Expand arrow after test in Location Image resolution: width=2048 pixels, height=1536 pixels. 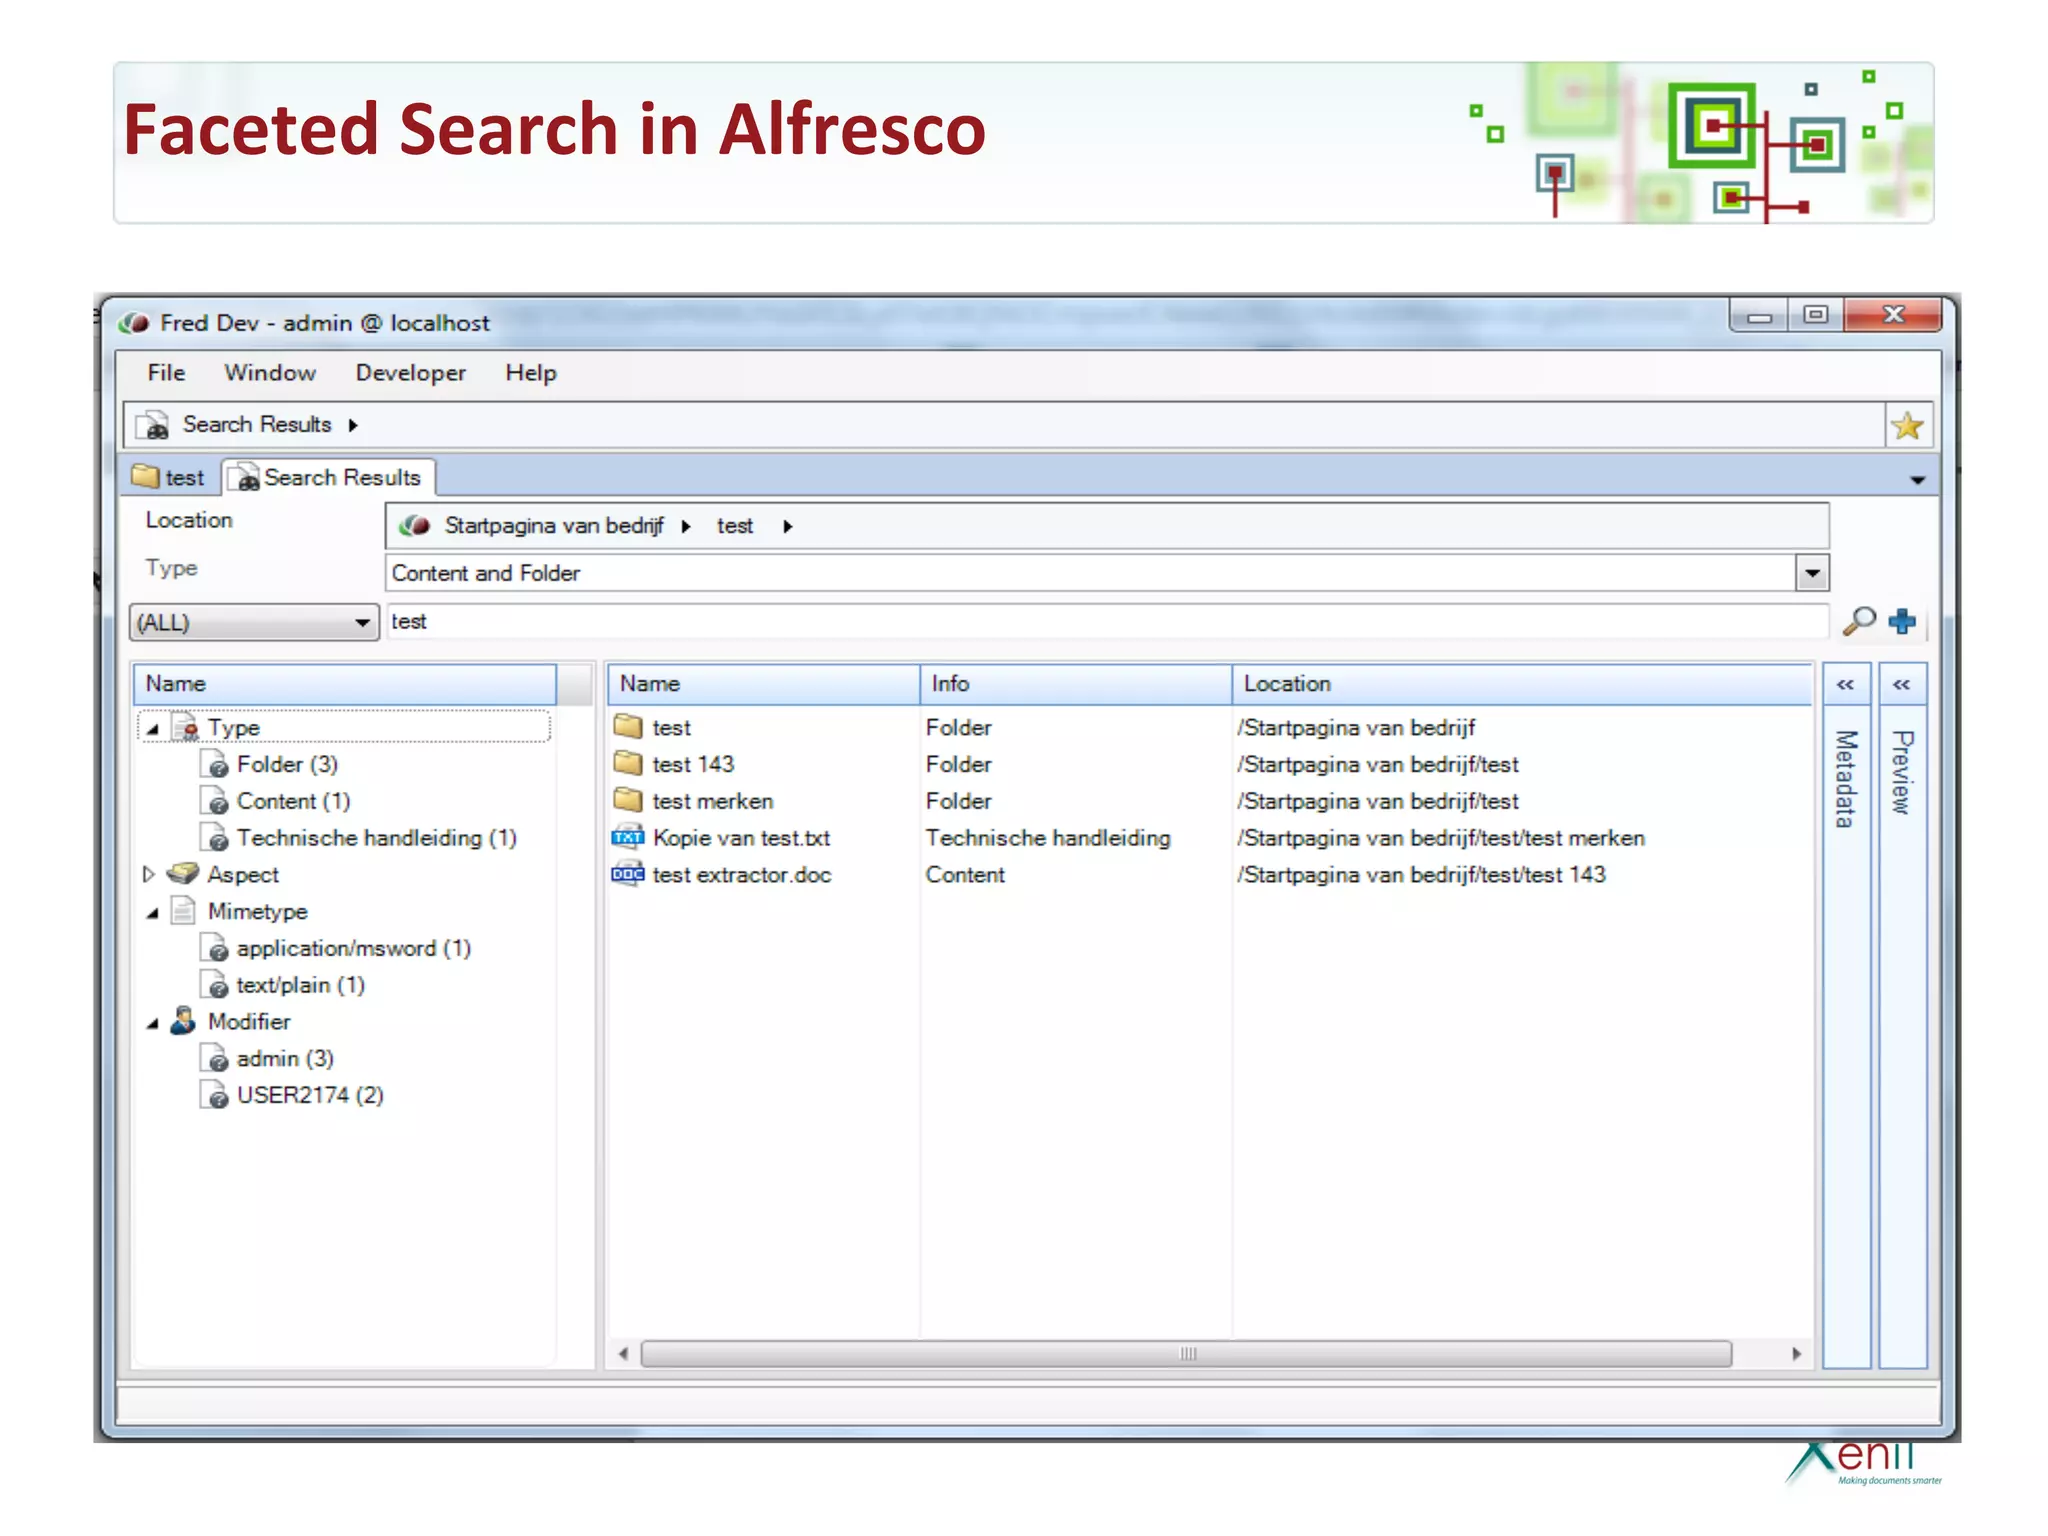pos(788,527)
